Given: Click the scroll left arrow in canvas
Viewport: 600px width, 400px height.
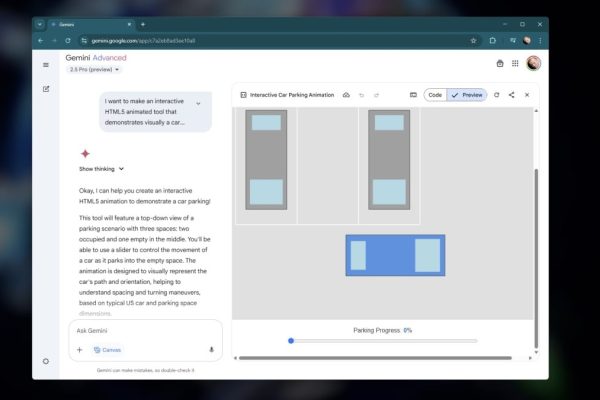Looking at the screenshot, I should (235, 358).
